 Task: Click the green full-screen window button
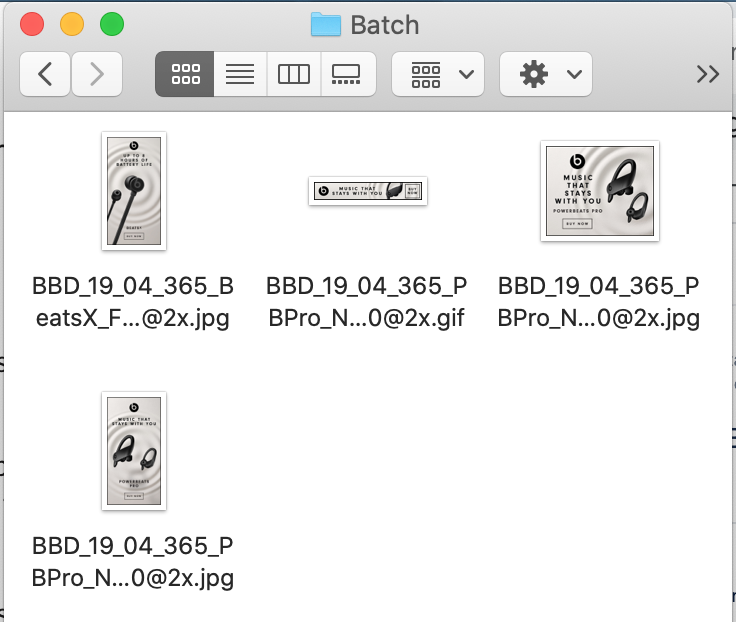click(x=112, y=24)
